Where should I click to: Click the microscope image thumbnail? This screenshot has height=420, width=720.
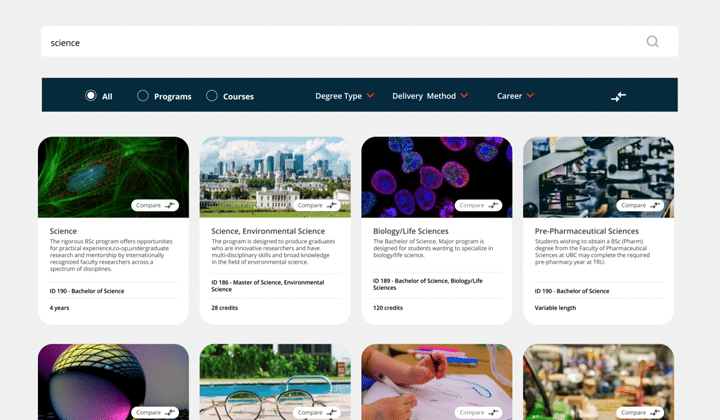point(598,177)
